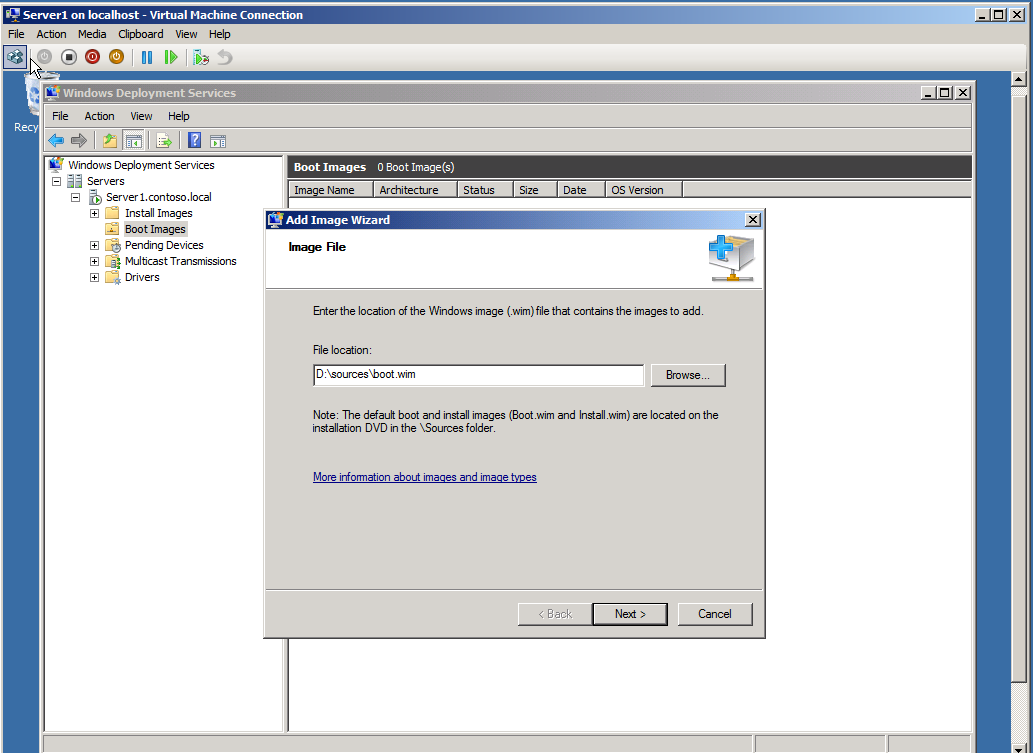Open the Action menu in Windows Deployment Services
Viewport: 1033px width, 753px height.
[99, 116]
